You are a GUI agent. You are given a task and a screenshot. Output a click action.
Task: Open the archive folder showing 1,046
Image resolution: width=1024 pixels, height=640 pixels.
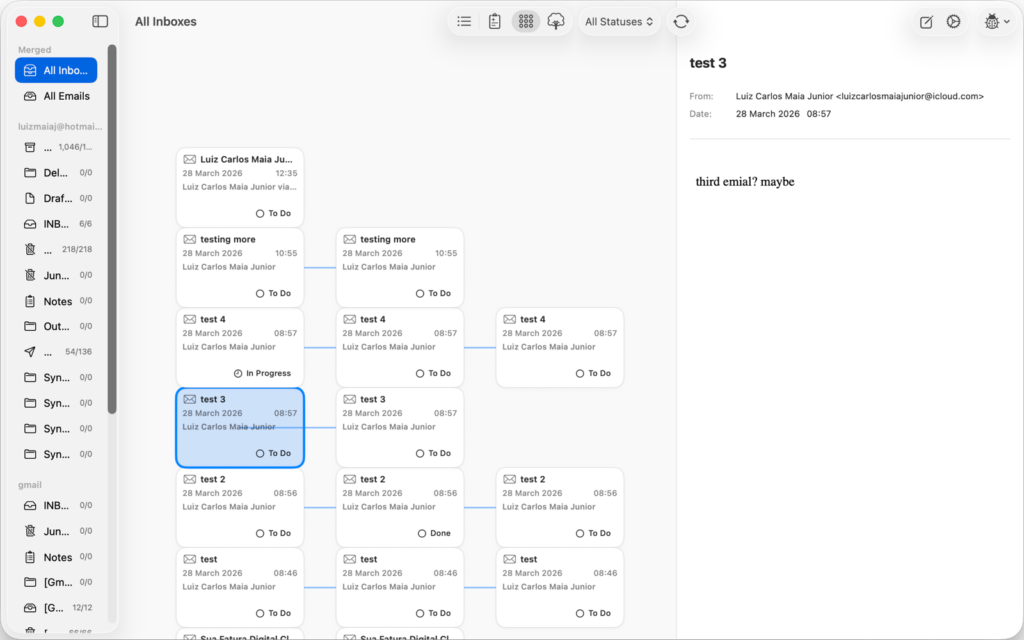[56, 148]
